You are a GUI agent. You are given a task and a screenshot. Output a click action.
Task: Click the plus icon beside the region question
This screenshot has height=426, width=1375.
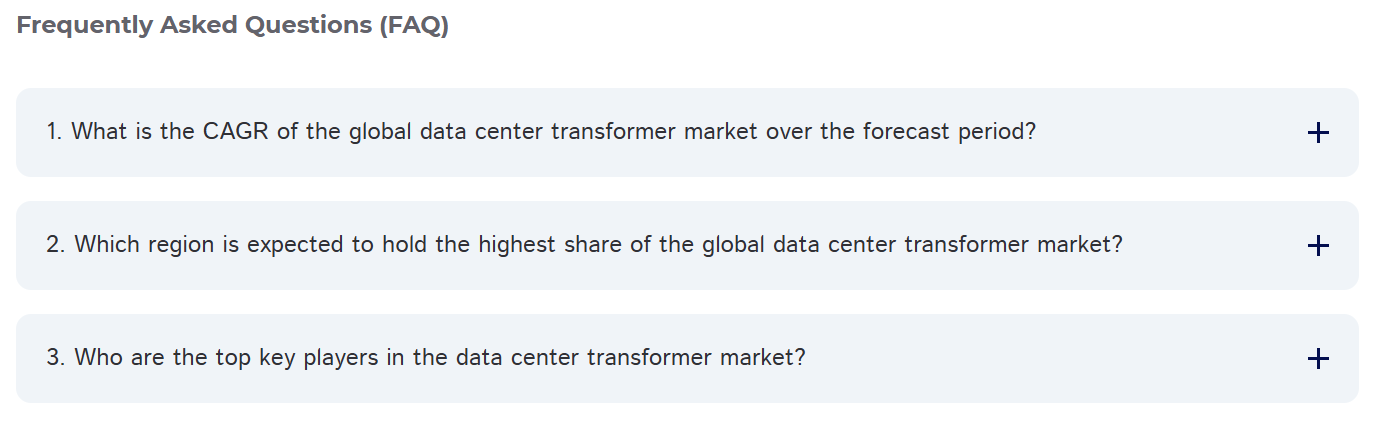(1318, 245)
